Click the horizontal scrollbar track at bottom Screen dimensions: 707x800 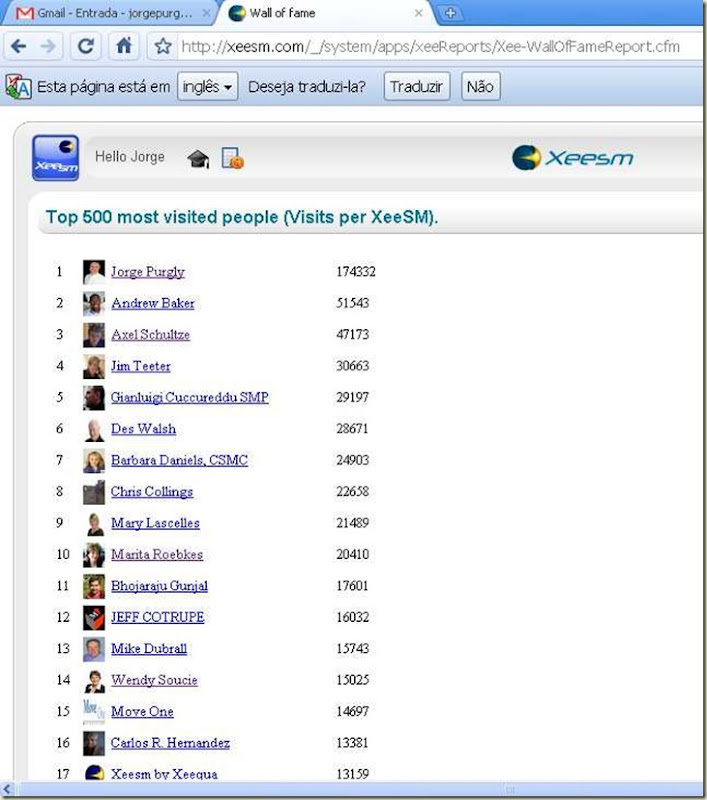tap(357, 789)
